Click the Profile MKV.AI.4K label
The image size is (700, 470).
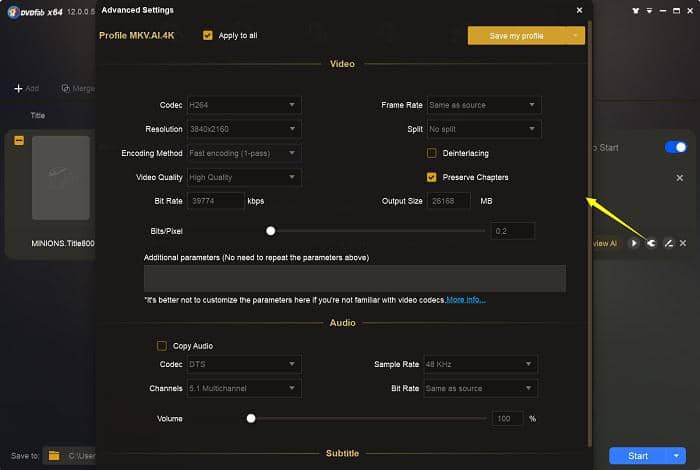(137, 35)
